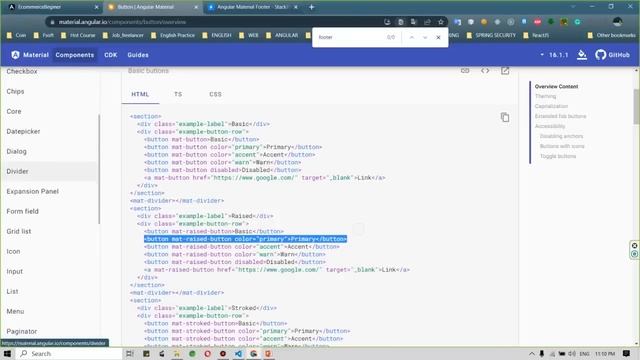
Task: Select Dialog in the sidebar
Action: pyautogui.click(x=16, y=151)
